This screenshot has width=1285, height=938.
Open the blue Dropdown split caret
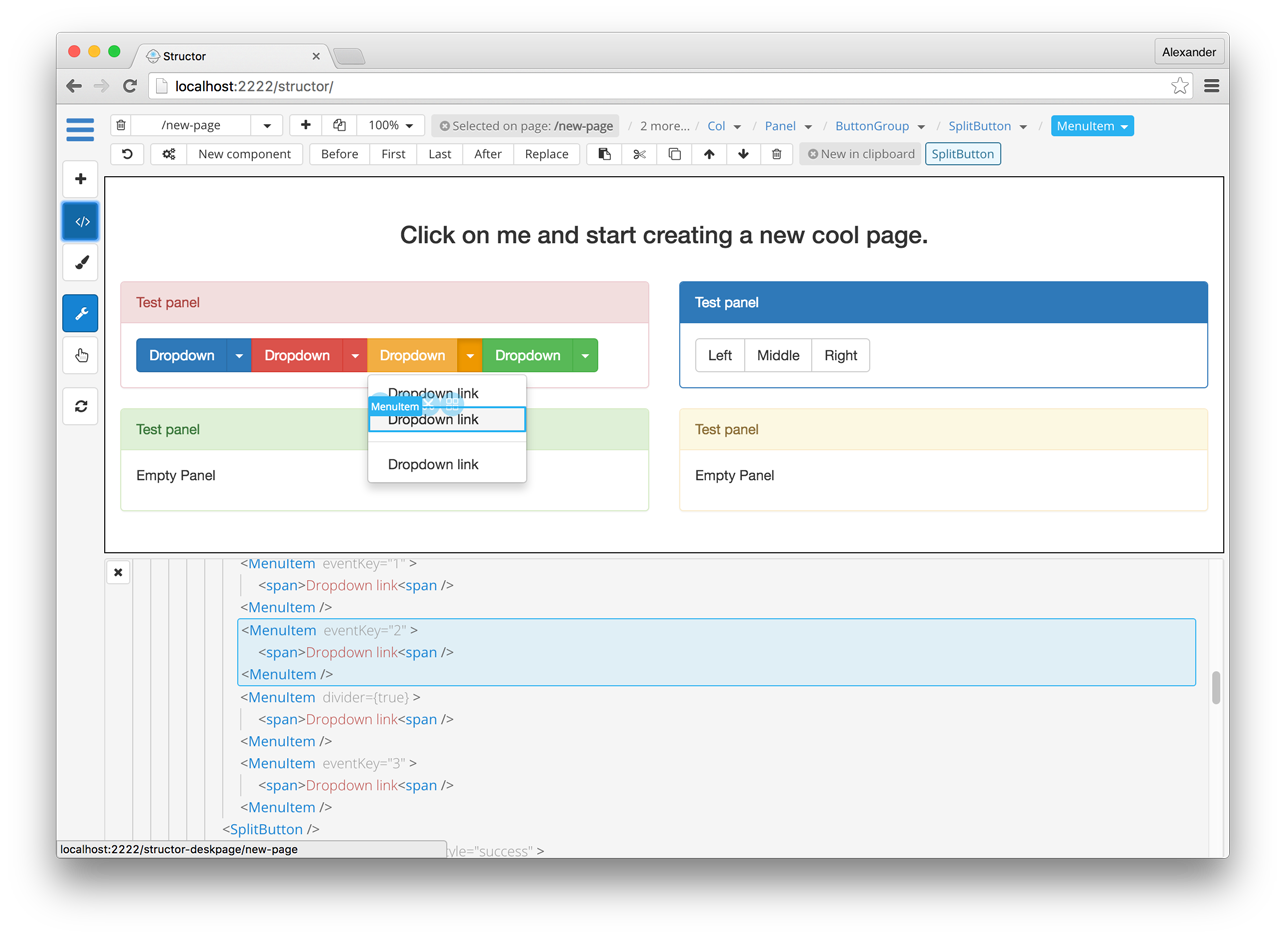click(239, 355)
